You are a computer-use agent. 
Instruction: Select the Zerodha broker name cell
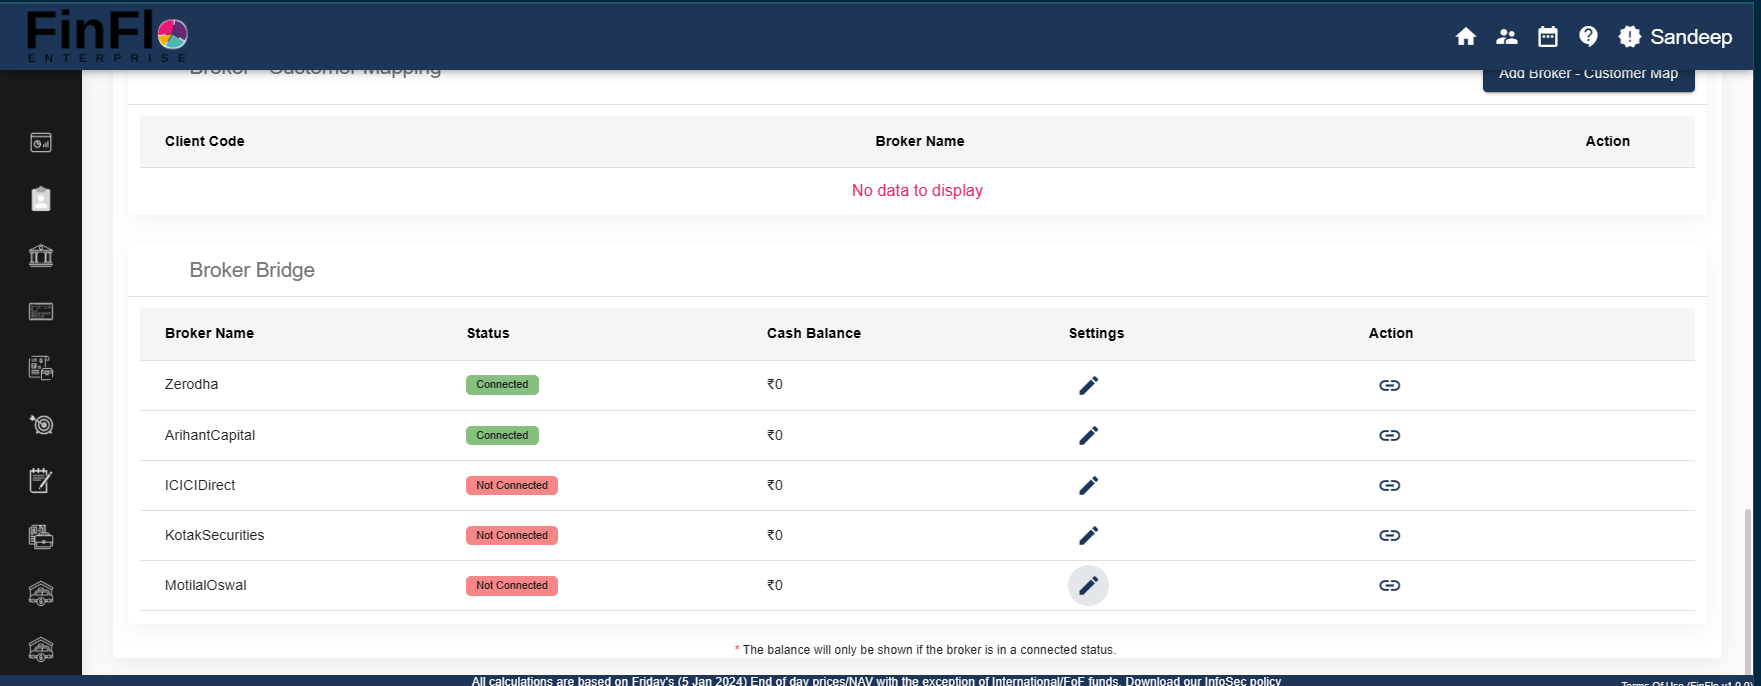click(191, 384)
